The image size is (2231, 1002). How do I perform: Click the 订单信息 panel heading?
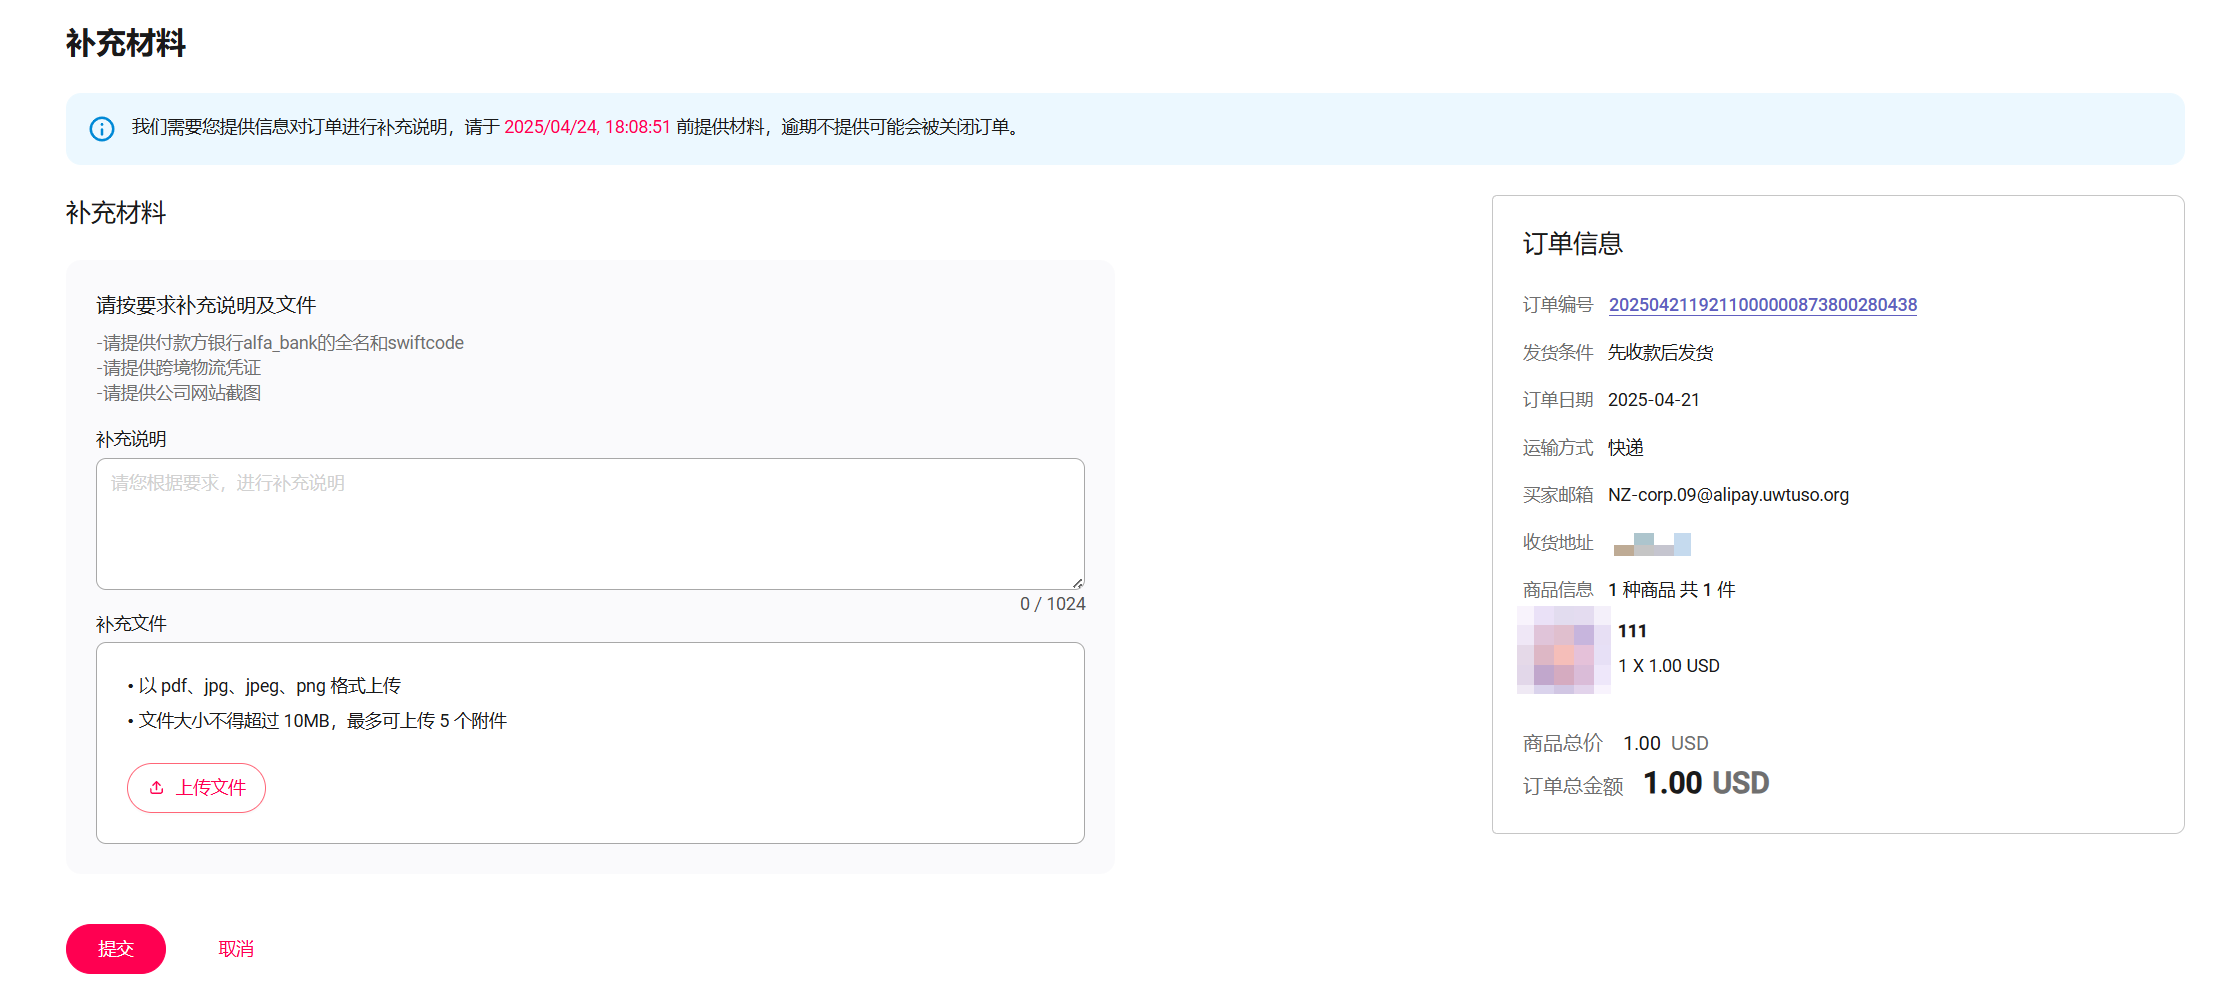tap(1572, 244)
